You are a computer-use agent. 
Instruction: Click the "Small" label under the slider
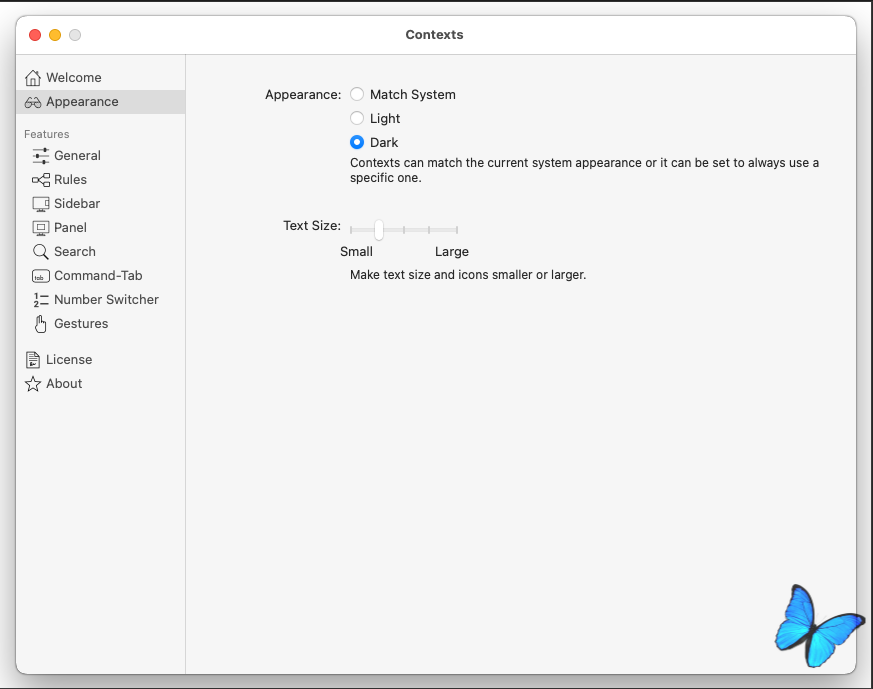pos(356,252)
